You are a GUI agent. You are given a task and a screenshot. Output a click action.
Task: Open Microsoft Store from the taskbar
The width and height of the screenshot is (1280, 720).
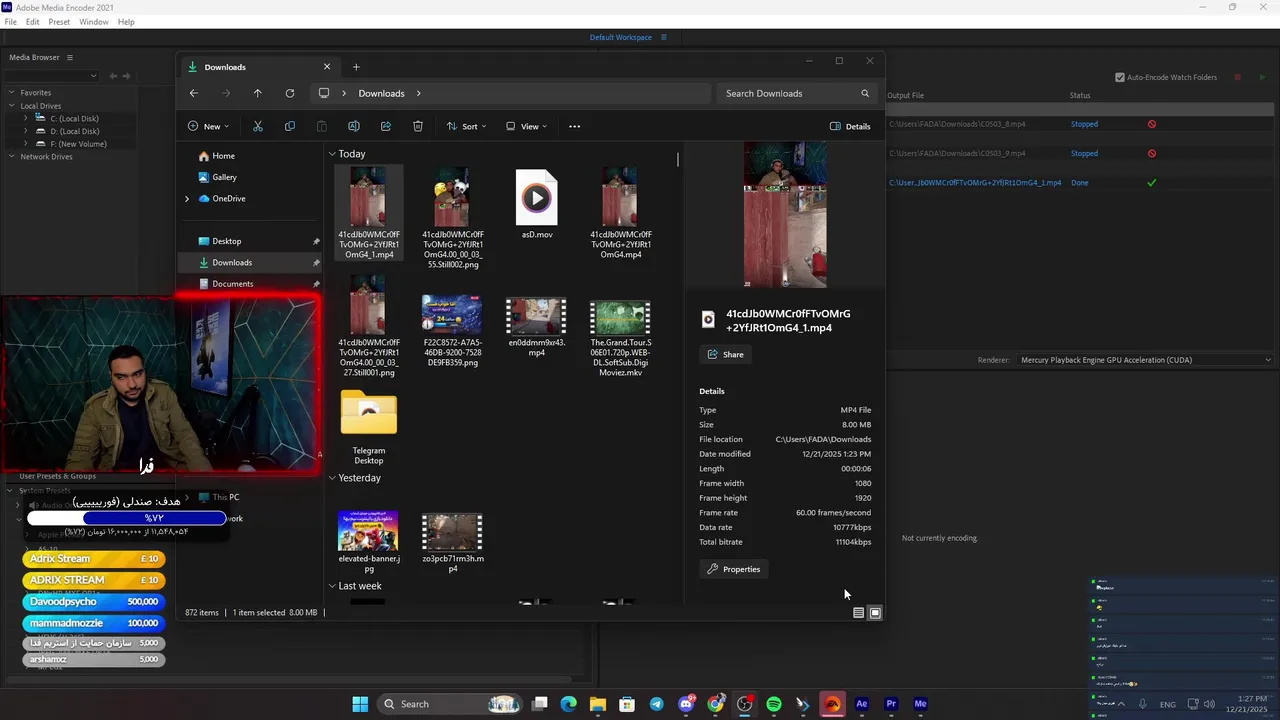[x=627, y=704]
